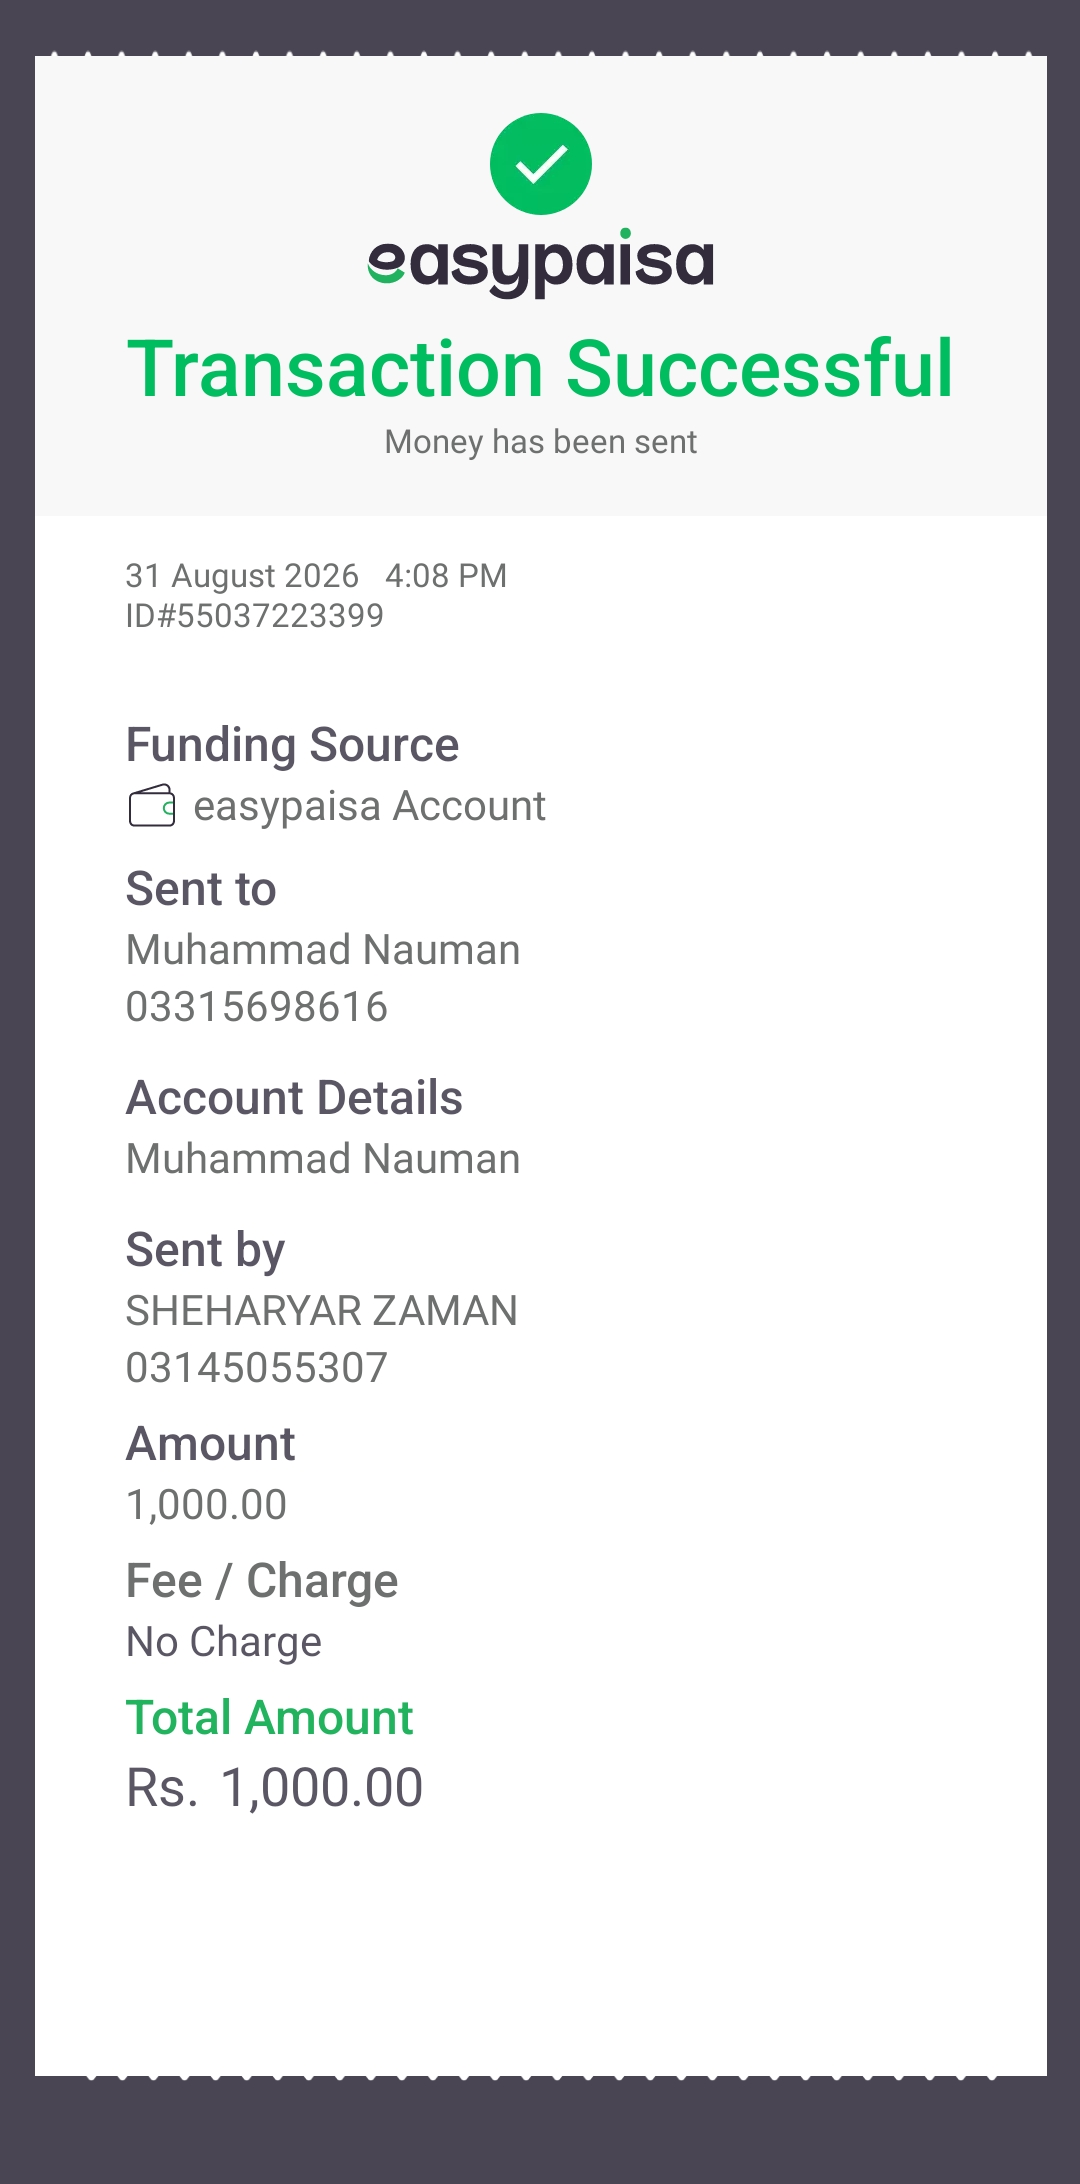Screen dimensions: 1080x2184
Task: Click the green Total Amount label
Action: tap(269, 1718)
